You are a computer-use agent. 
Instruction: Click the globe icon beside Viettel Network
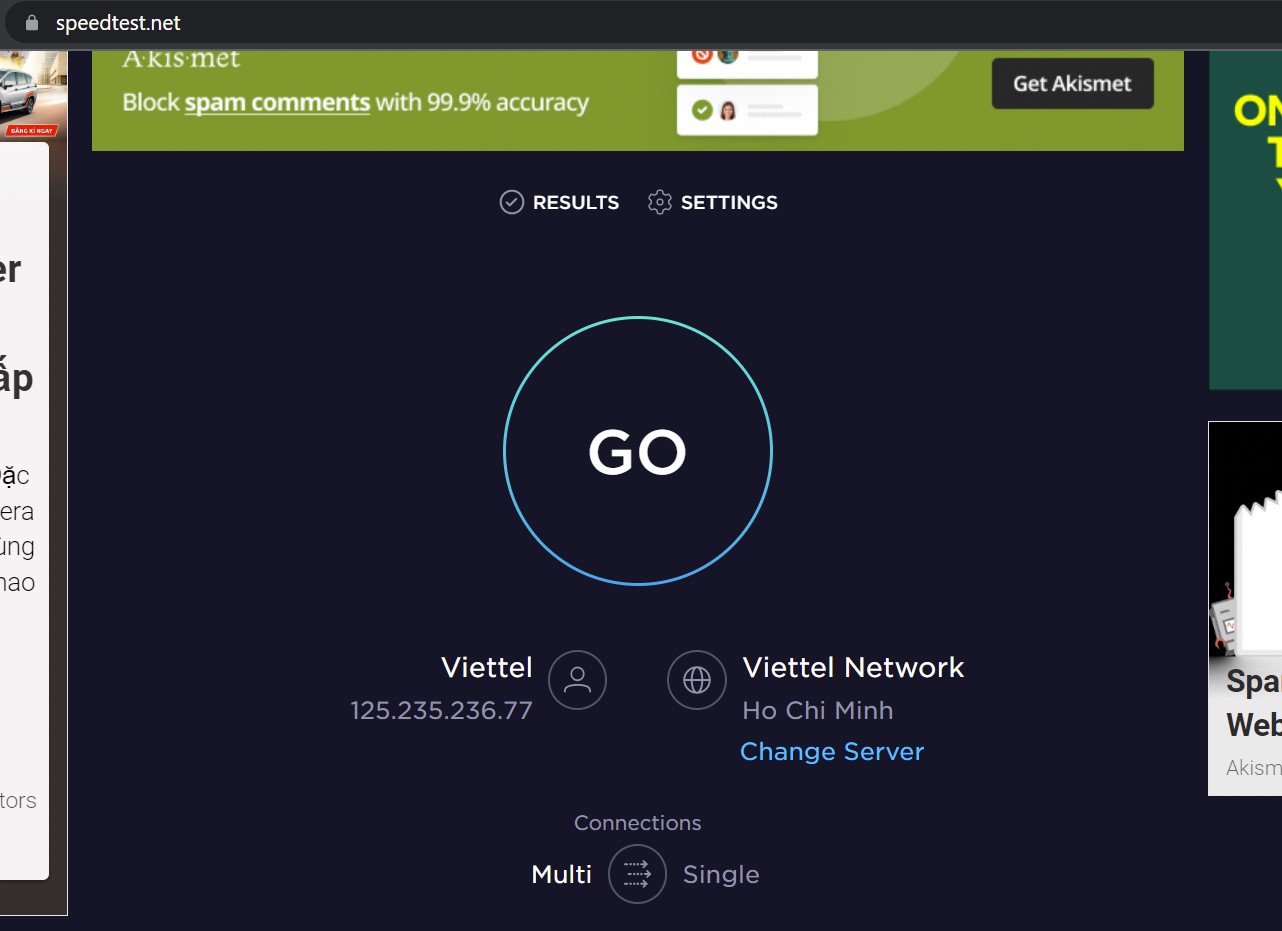(696, 680)
